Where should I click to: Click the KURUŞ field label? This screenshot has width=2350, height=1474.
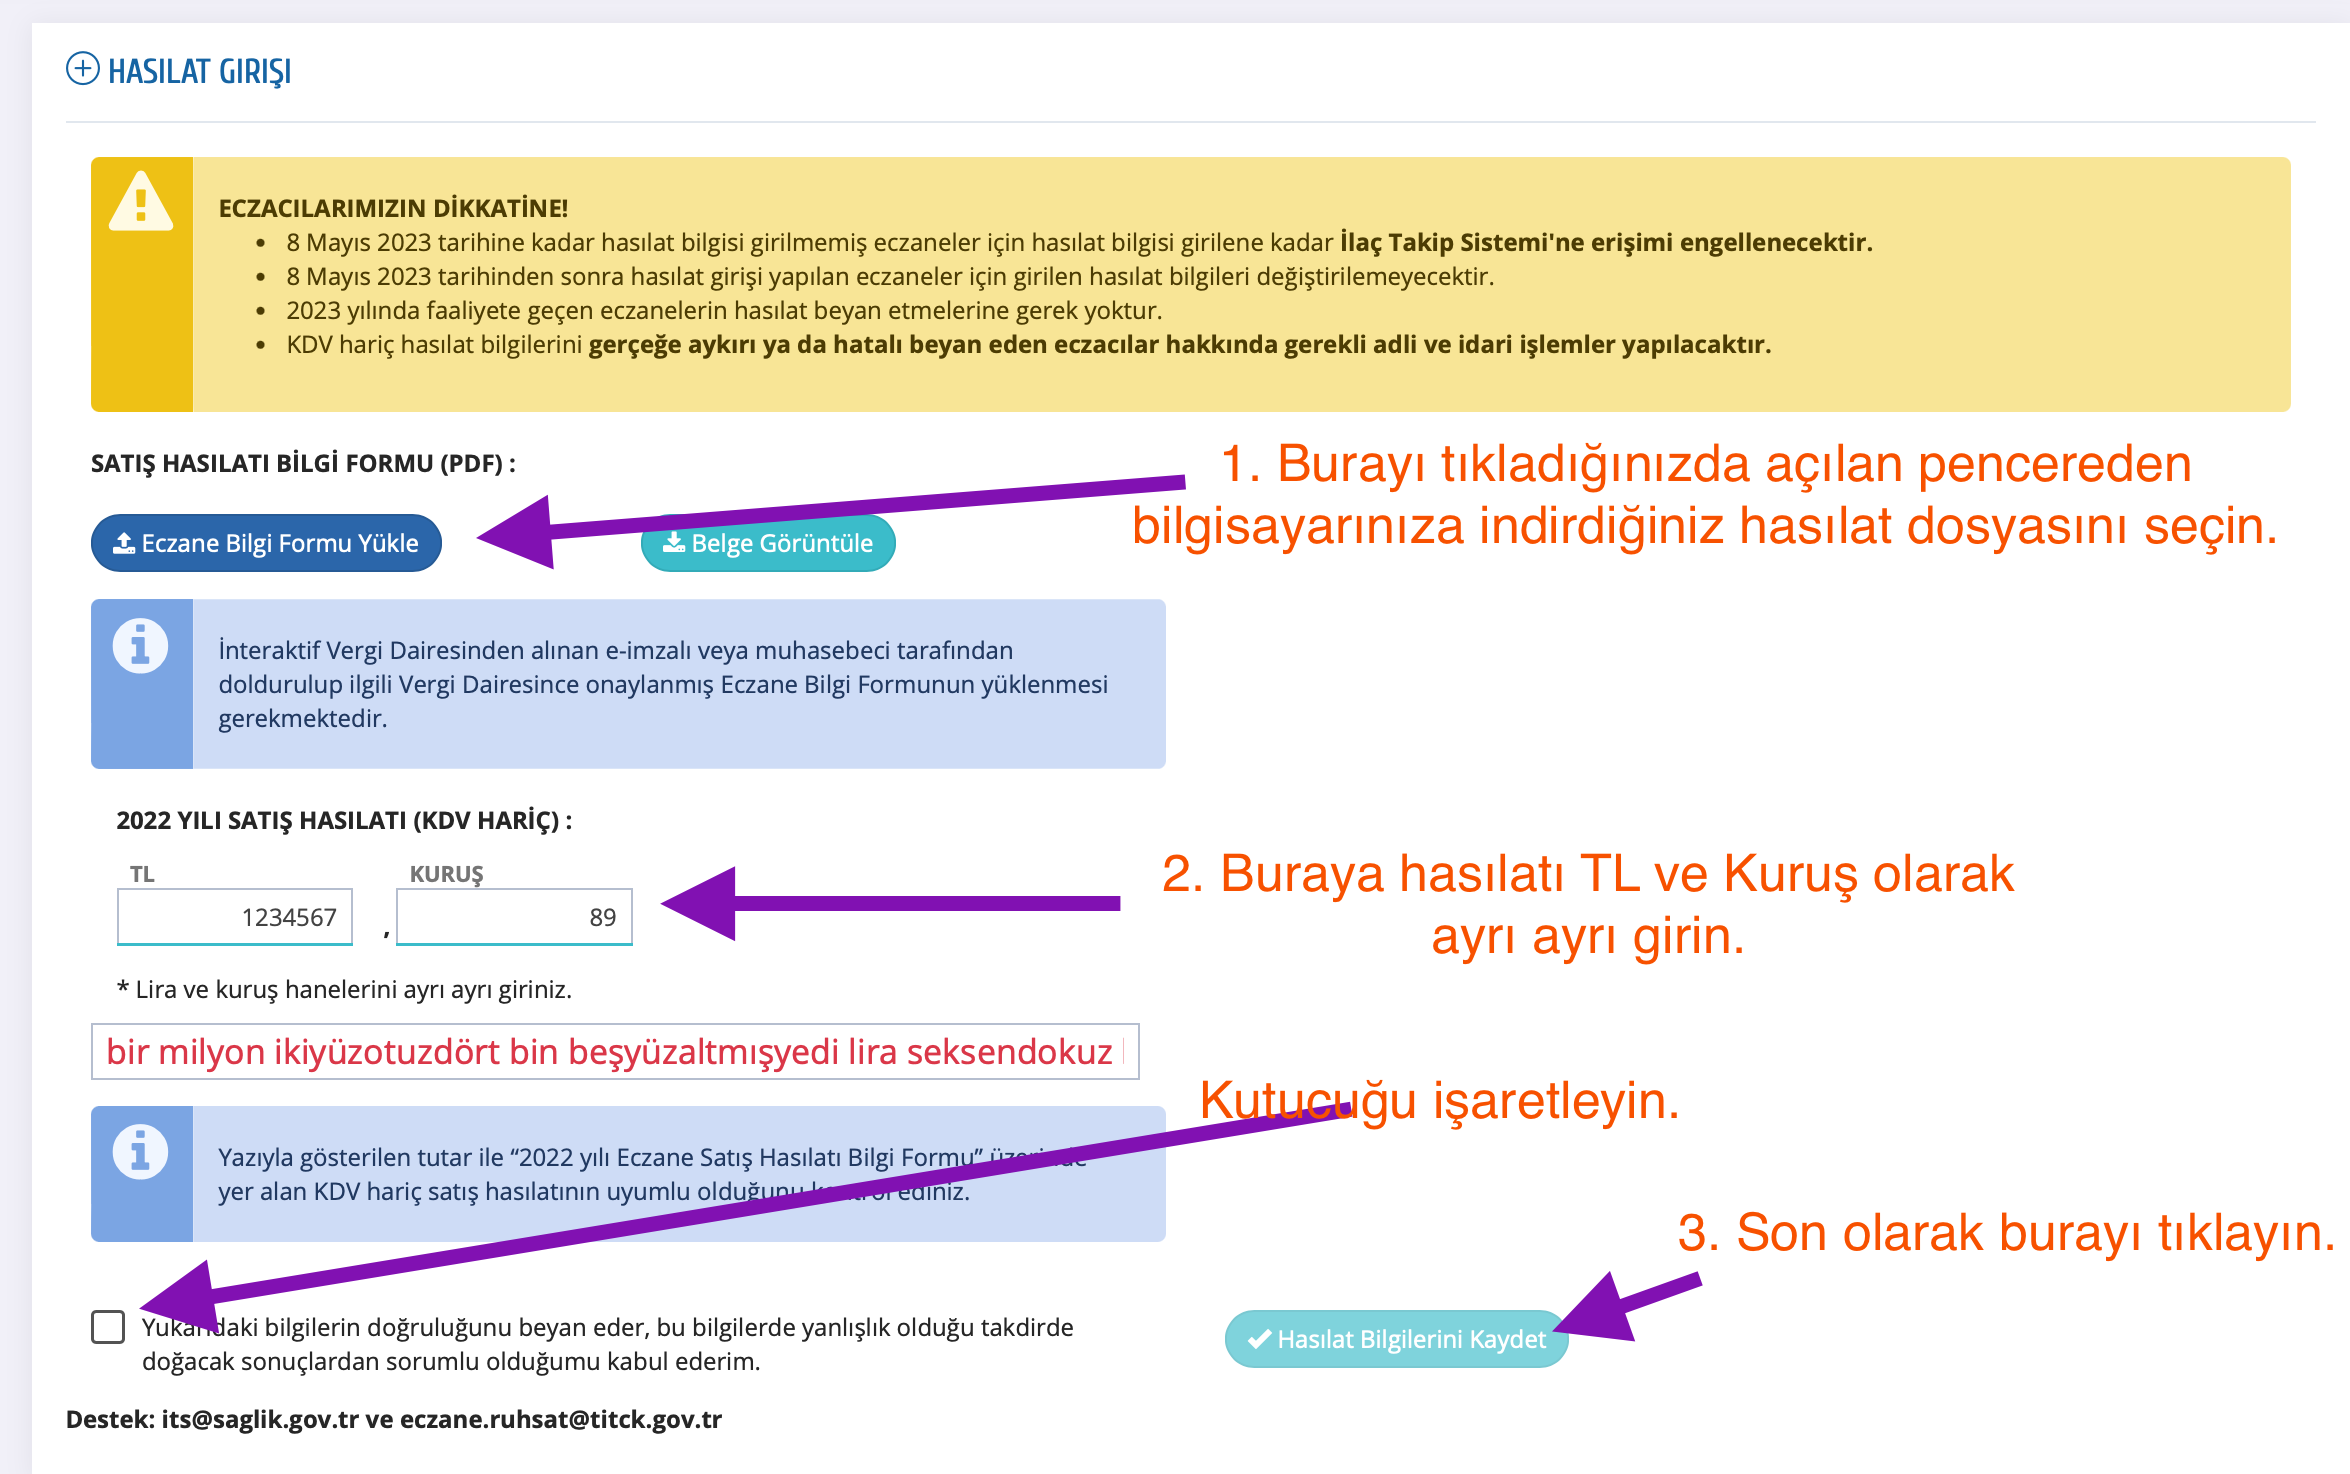446,874
